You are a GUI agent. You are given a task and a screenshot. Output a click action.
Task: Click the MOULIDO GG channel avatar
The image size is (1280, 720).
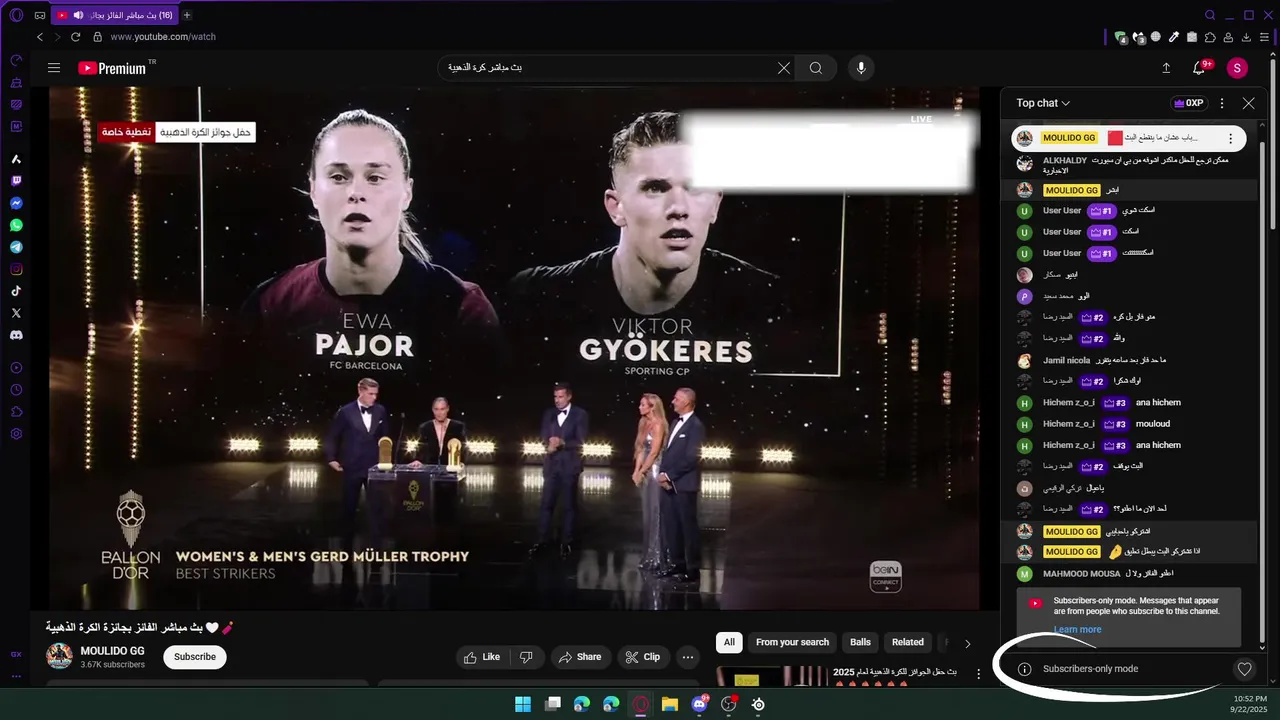[60, 656]
